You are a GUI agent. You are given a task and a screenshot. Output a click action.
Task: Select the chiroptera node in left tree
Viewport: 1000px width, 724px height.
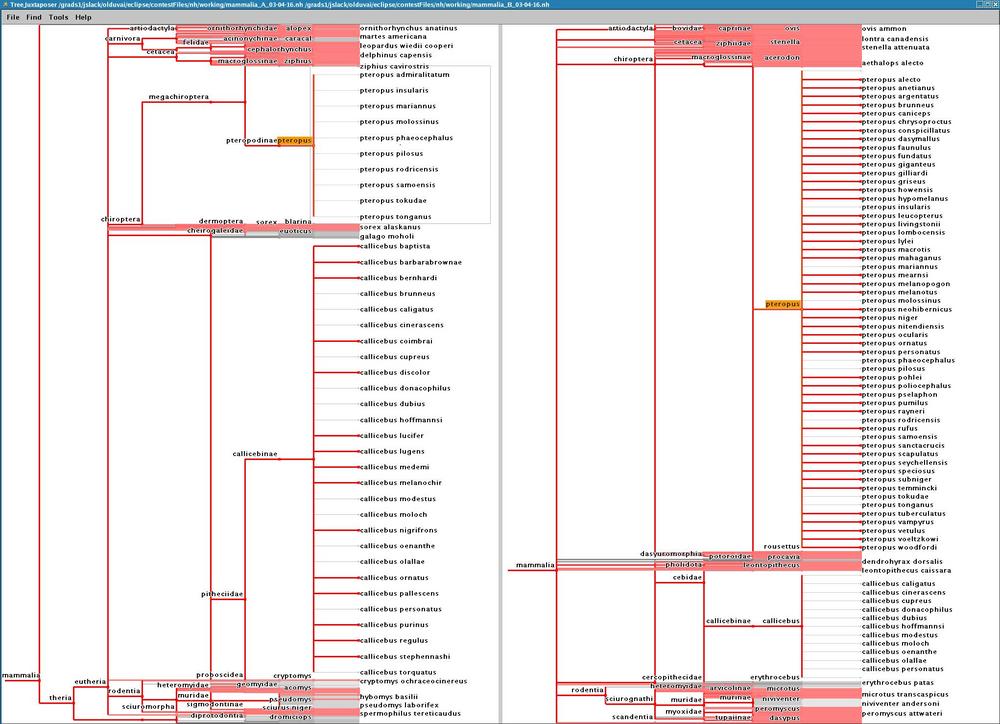pos(121,219)
